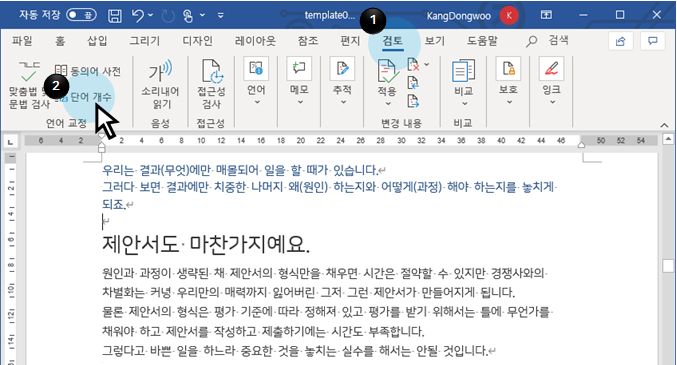Click the reject change icon
677x365 pixels.
(x=414, y=65)
